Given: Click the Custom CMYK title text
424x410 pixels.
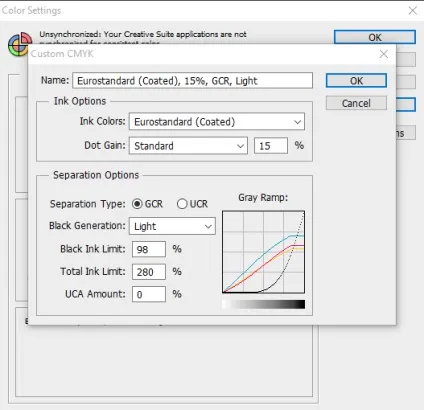Looking at the screenshot, I should pos(62,54).
